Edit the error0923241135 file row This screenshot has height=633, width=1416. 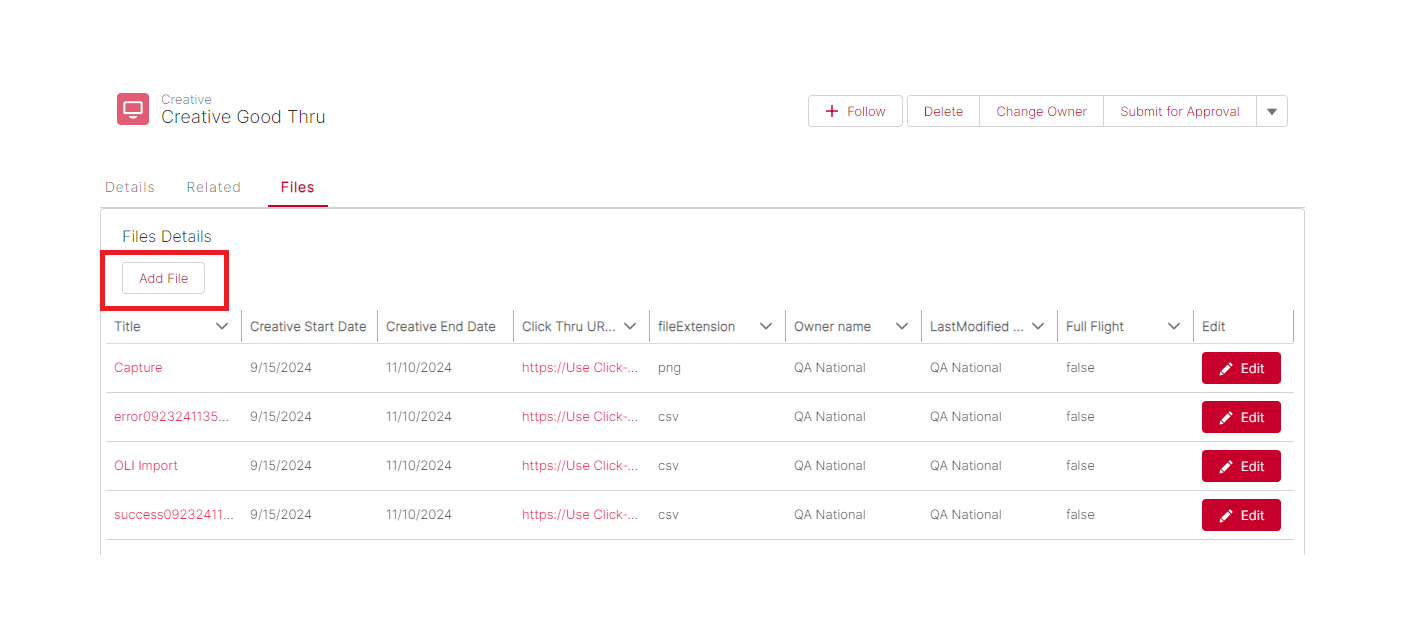click(1241, 417)
